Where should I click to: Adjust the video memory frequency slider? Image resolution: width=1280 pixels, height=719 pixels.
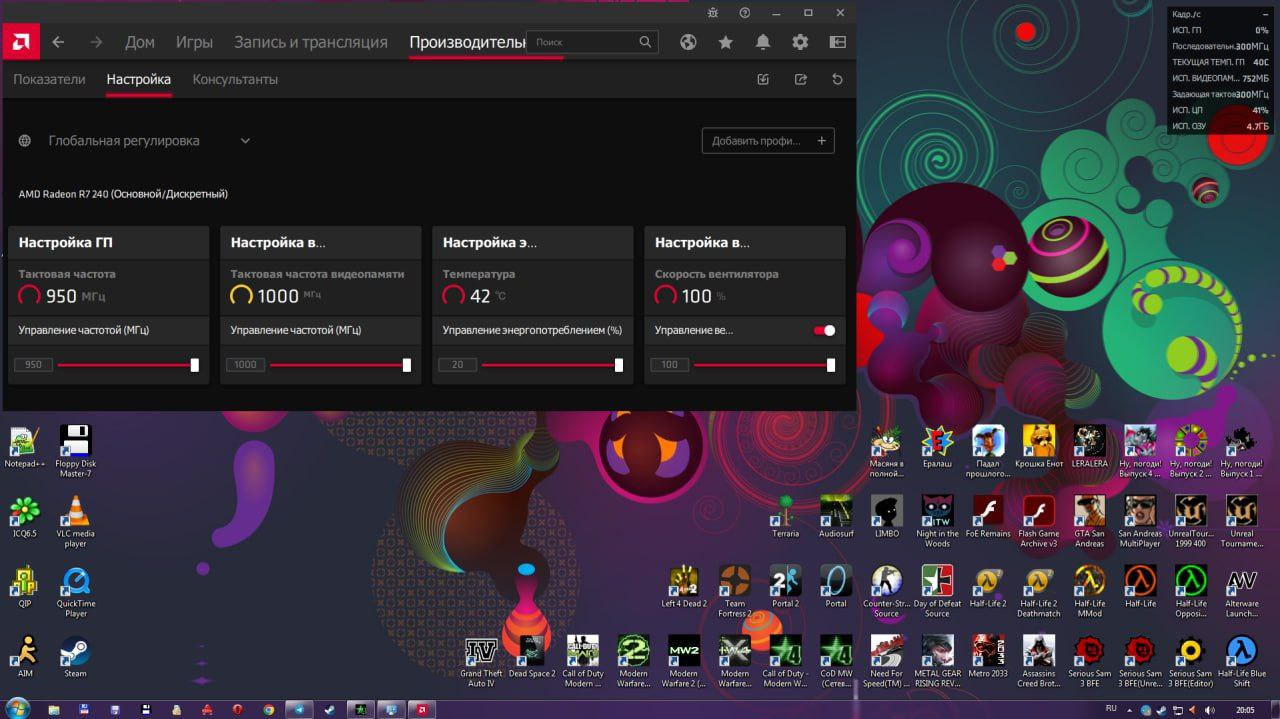[x=338, y=365]
